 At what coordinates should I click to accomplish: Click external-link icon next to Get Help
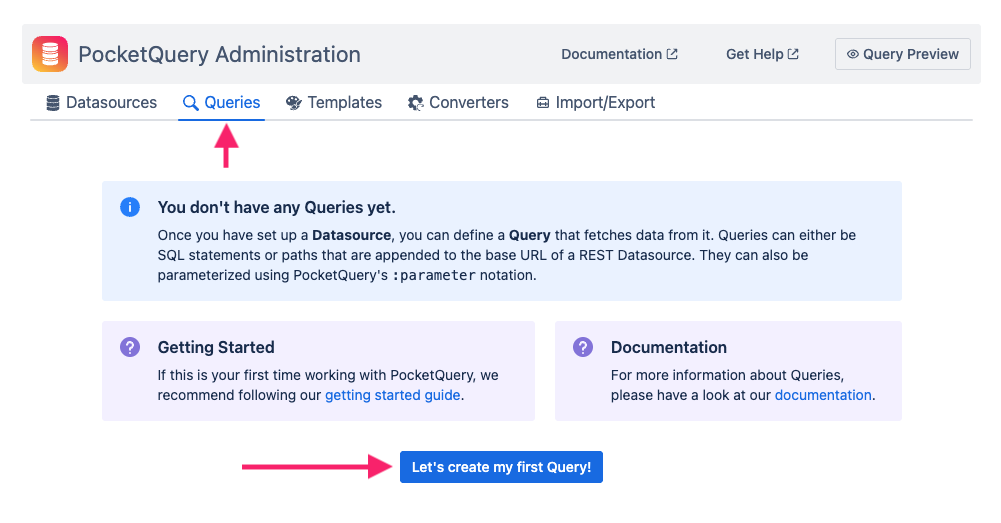[x=793, y=55]
